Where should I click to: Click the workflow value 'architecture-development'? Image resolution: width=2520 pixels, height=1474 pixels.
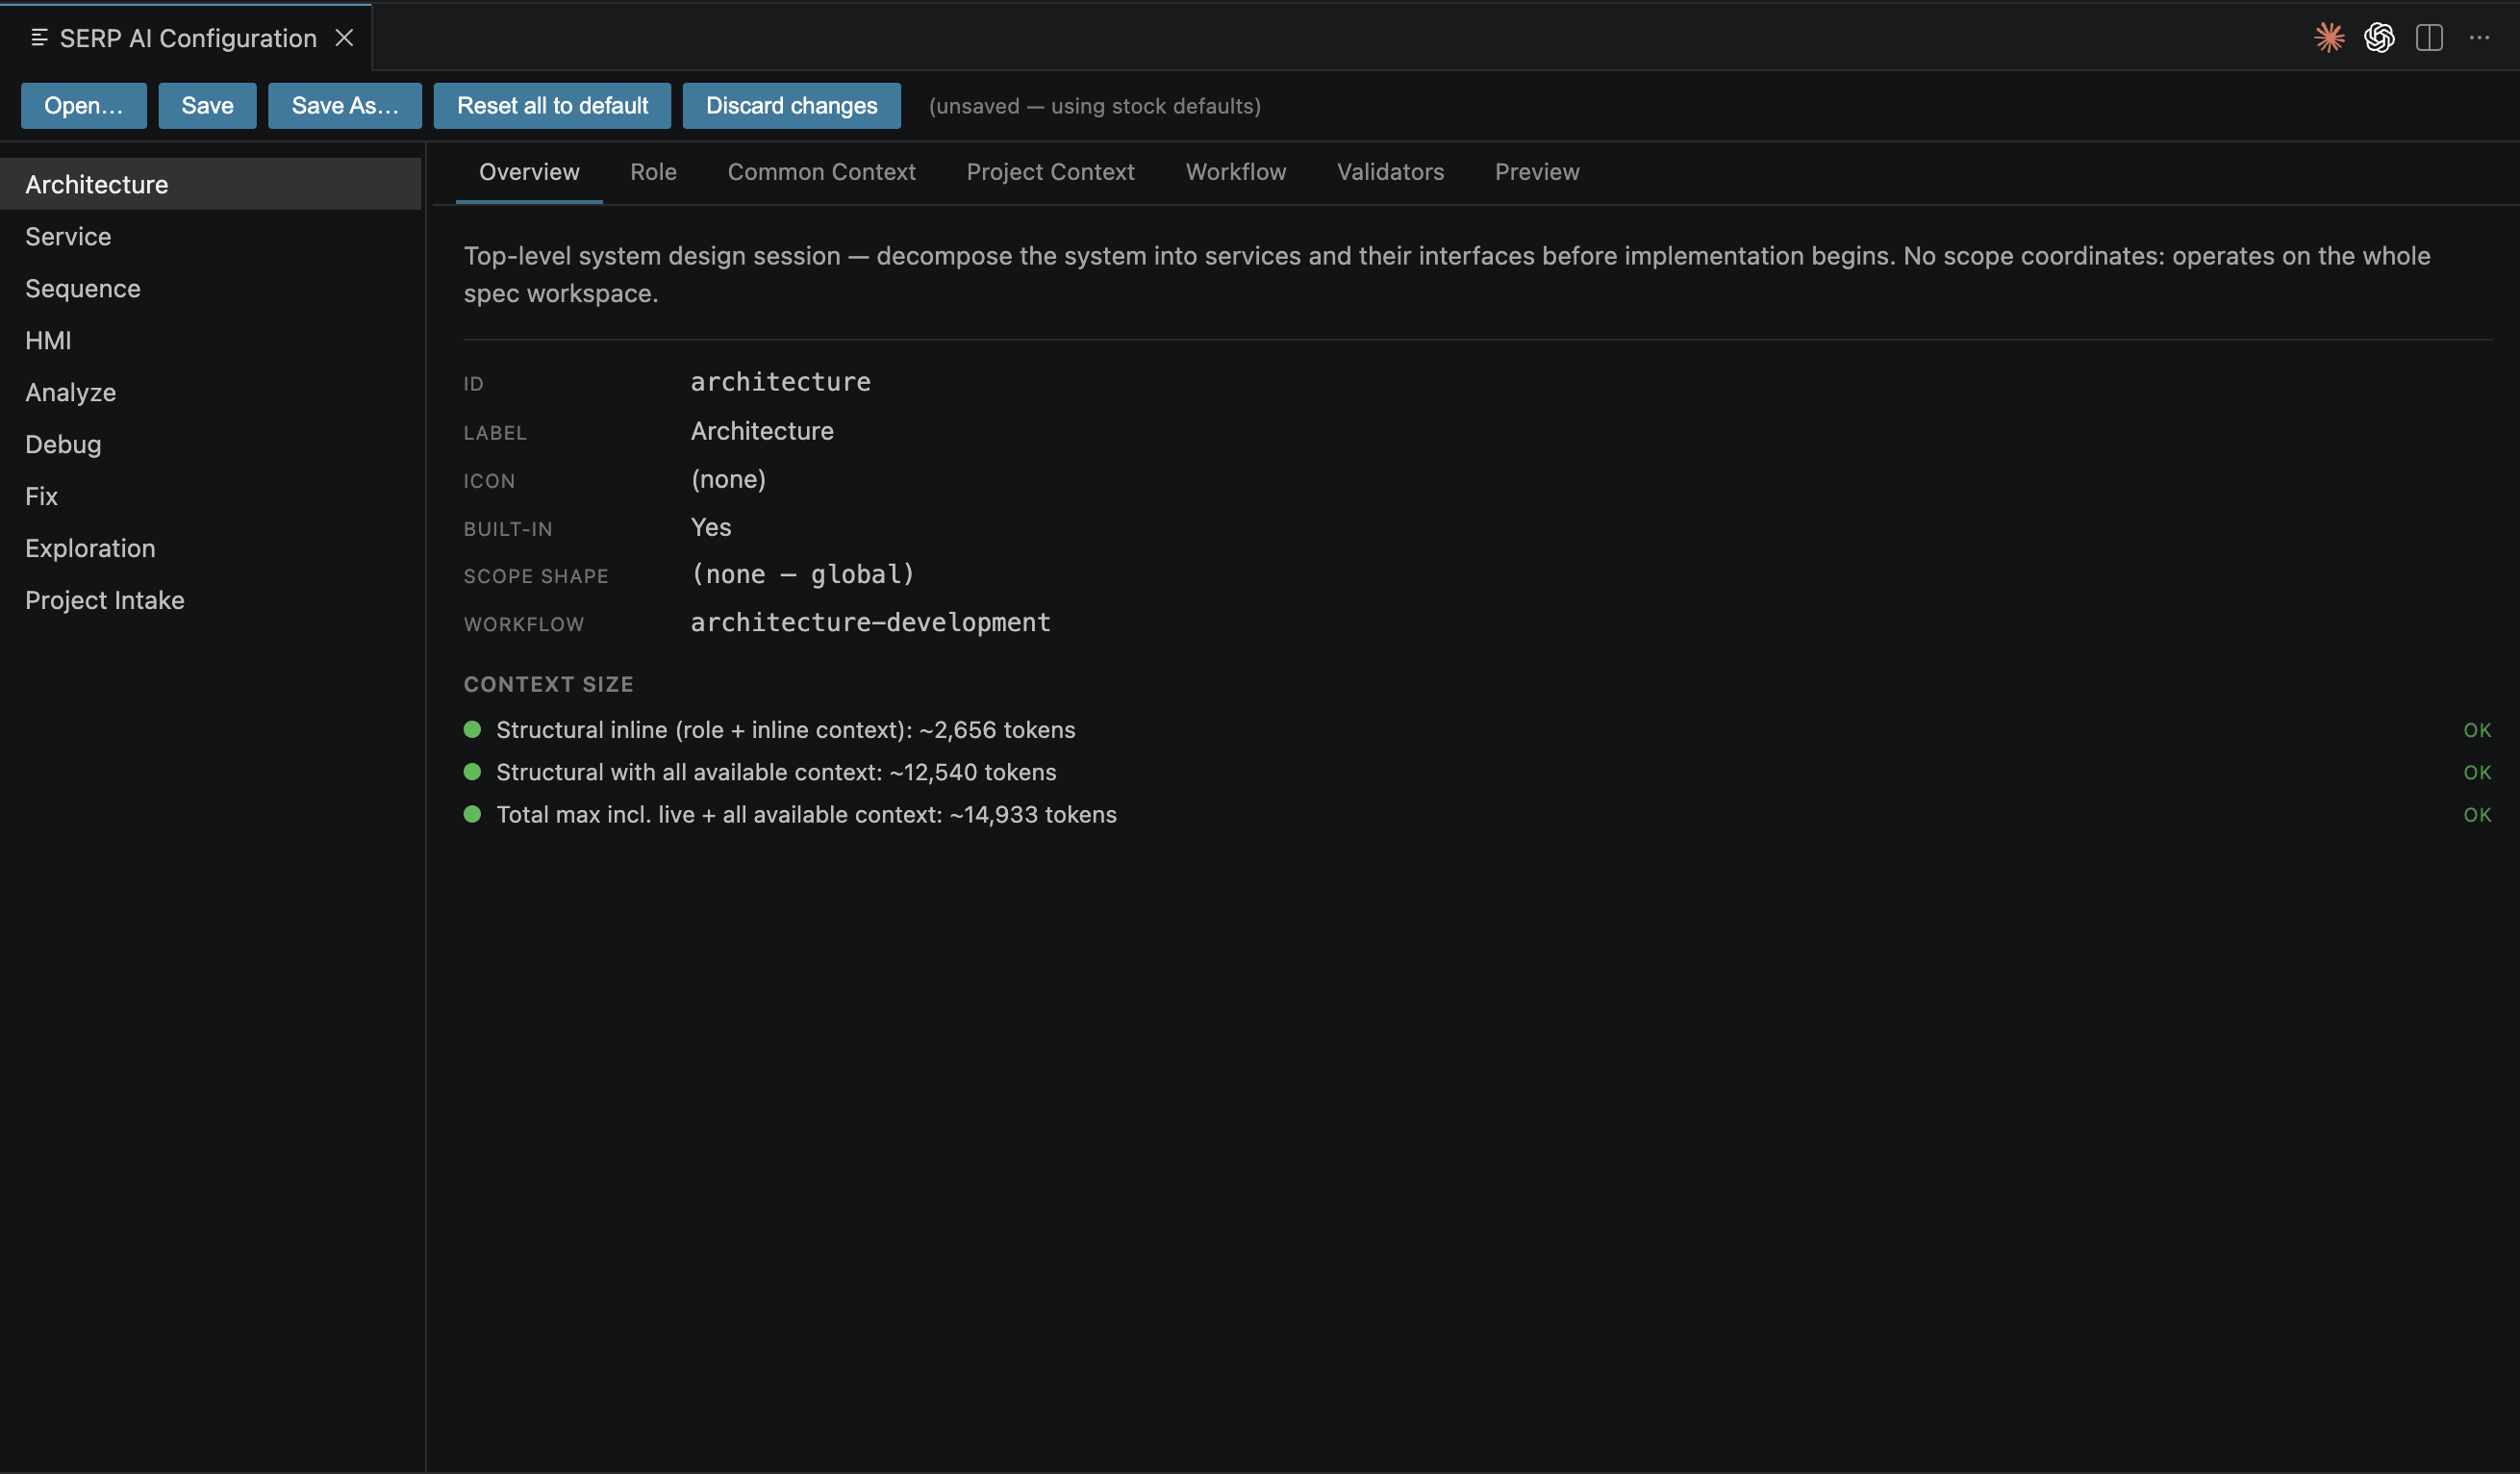[870, 622]
